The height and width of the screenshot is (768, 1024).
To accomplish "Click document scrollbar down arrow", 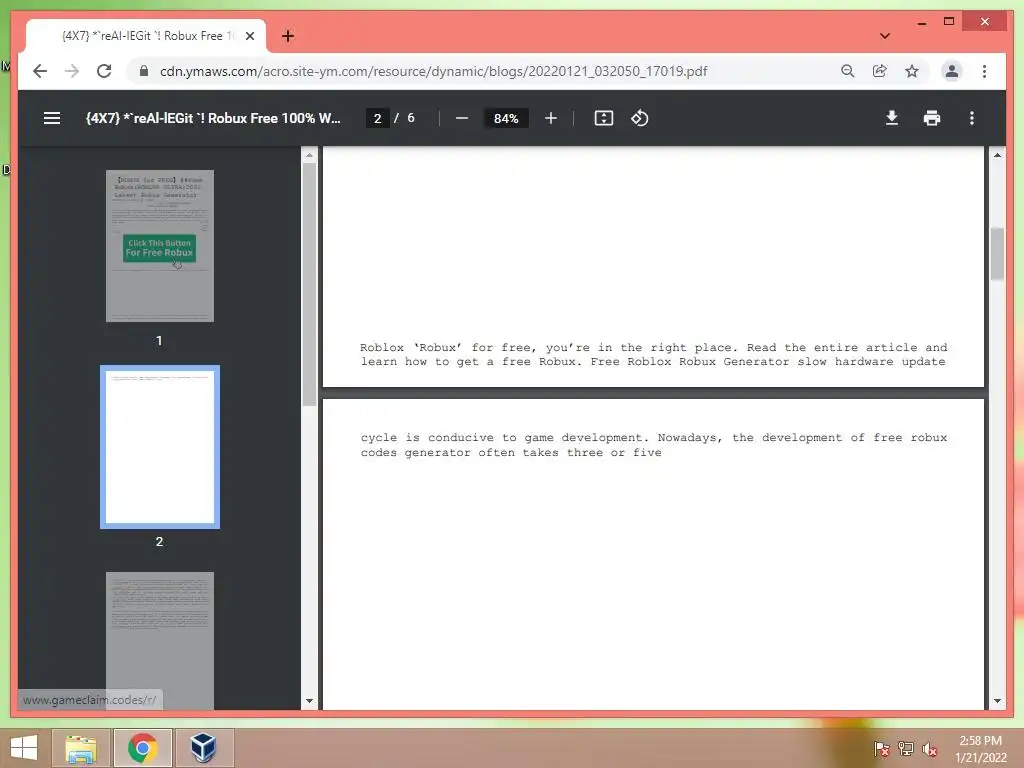I will pyautogui.click(x=997, y=701).
